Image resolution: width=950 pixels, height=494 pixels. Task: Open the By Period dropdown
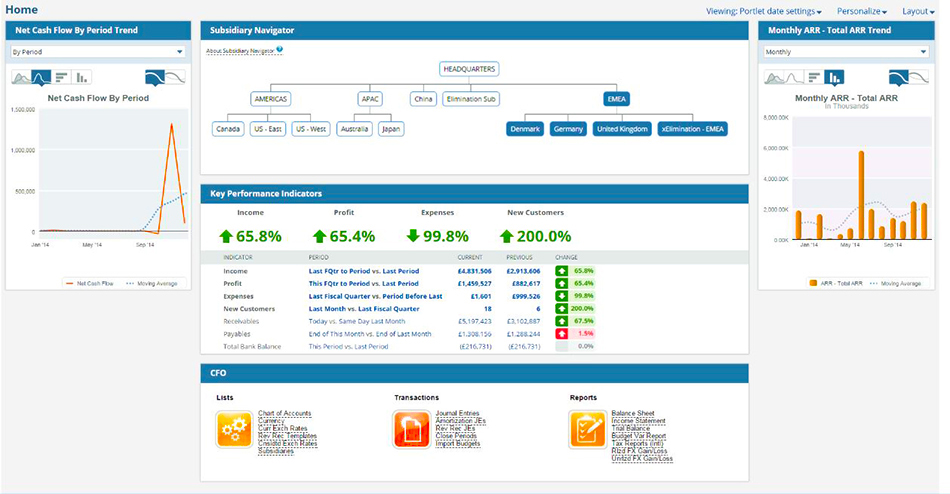tap(97, 51)
